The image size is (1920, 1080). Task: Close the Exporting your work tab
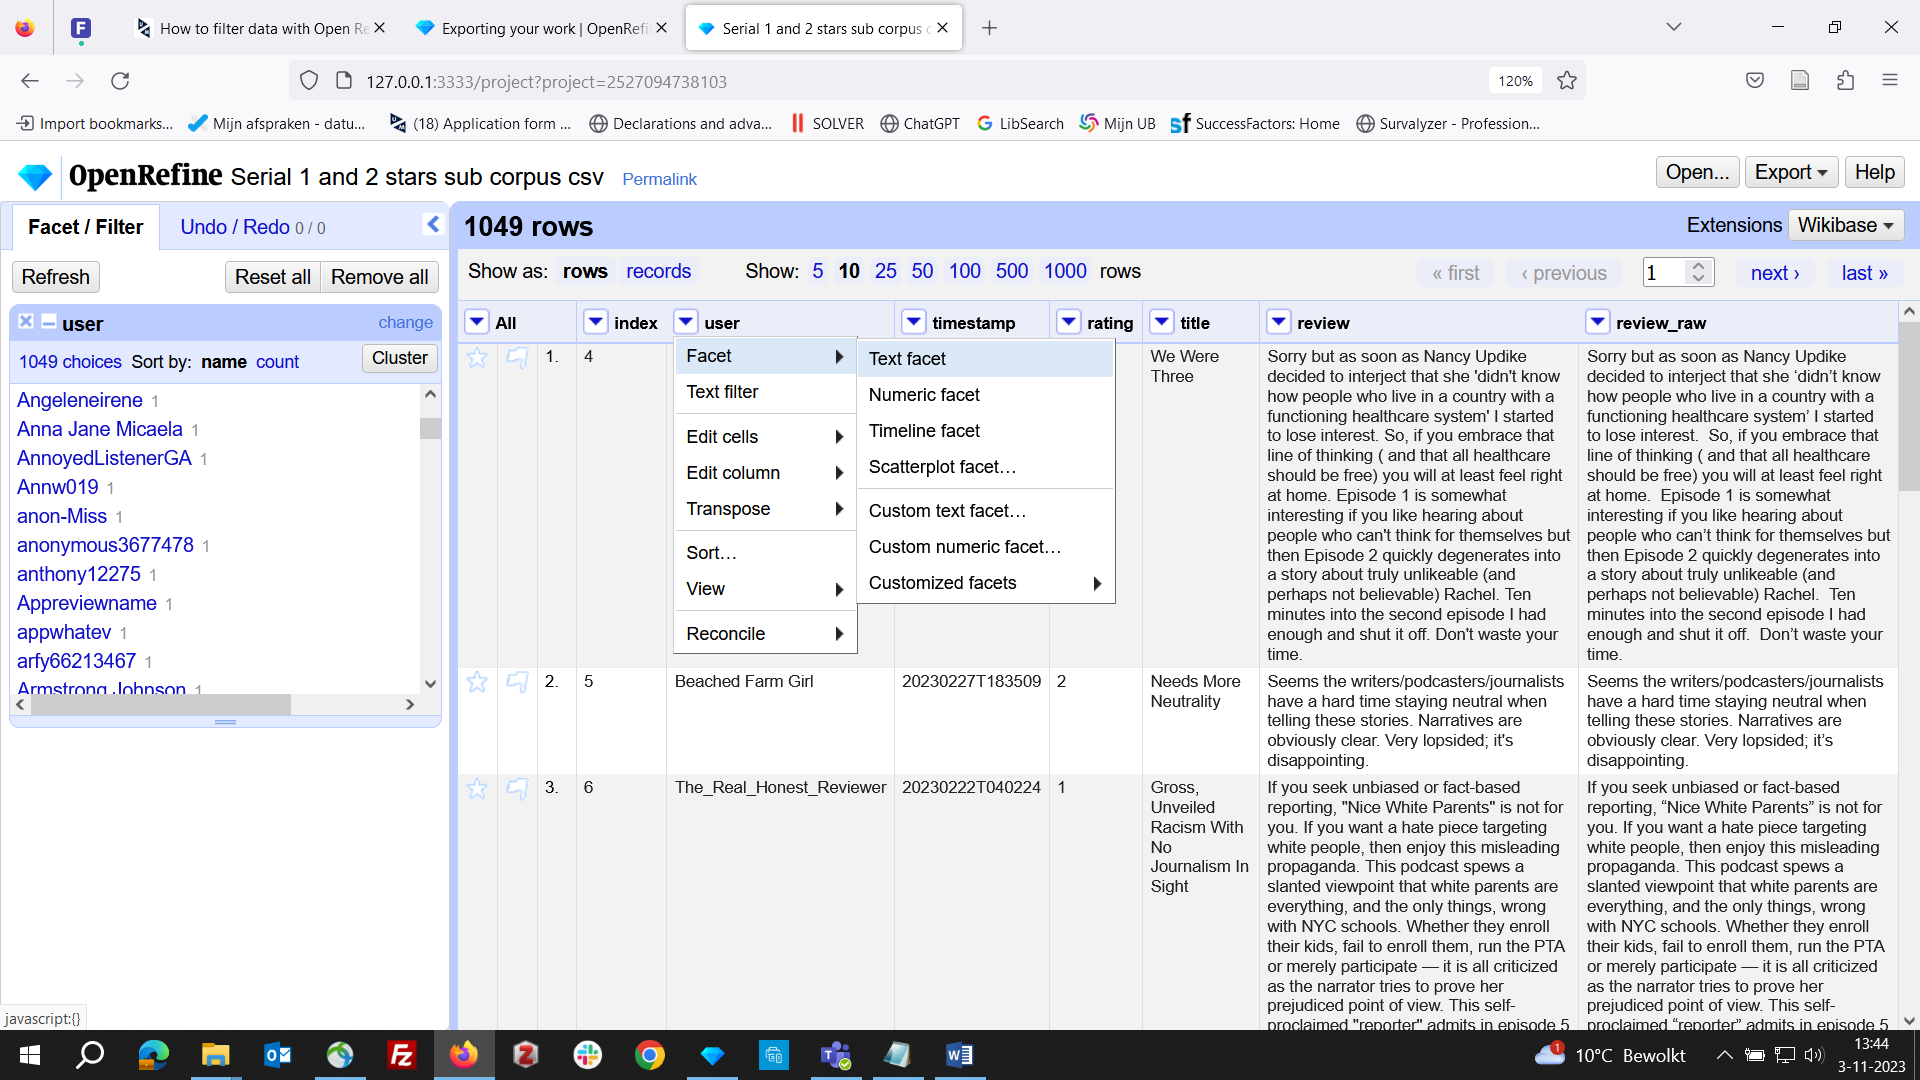click(x=661, y=28)
